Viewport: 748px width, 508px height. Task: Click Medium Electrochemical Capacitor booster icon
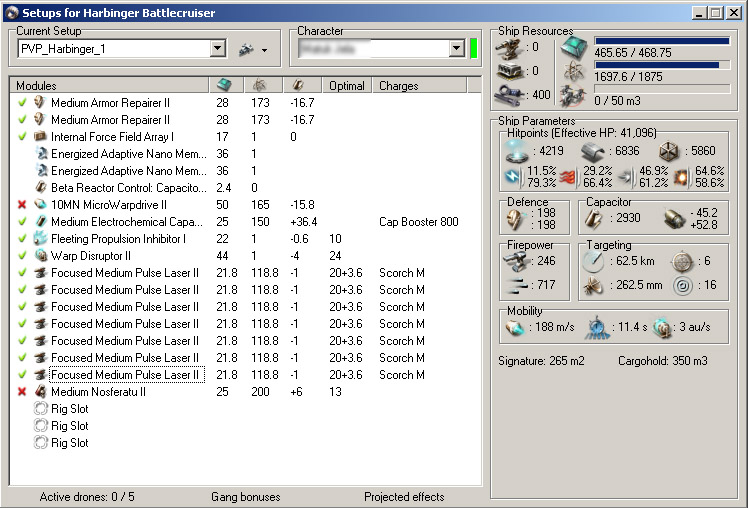(41, 221)
